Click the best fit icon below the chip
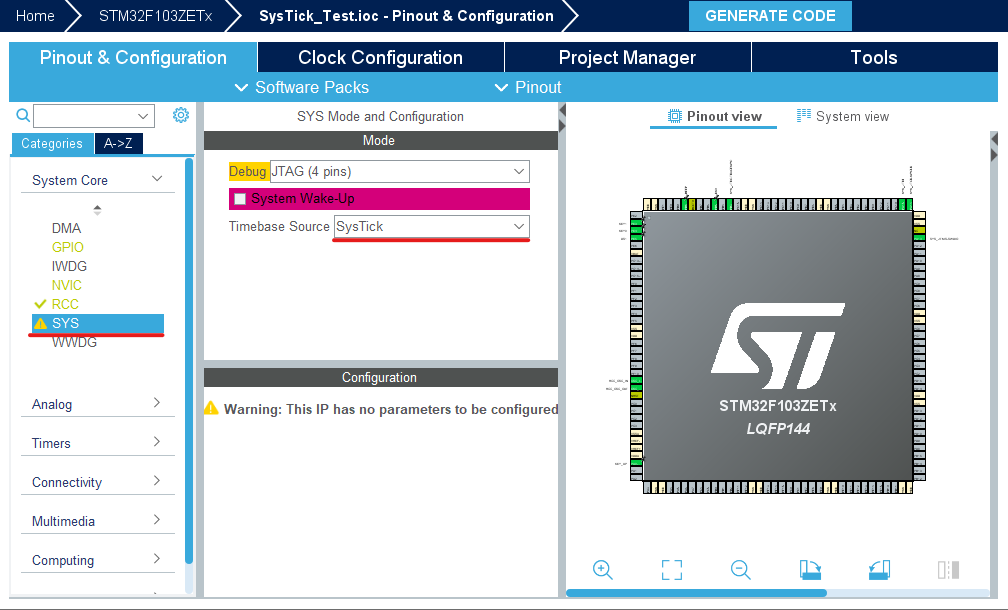 click(671, 569)
